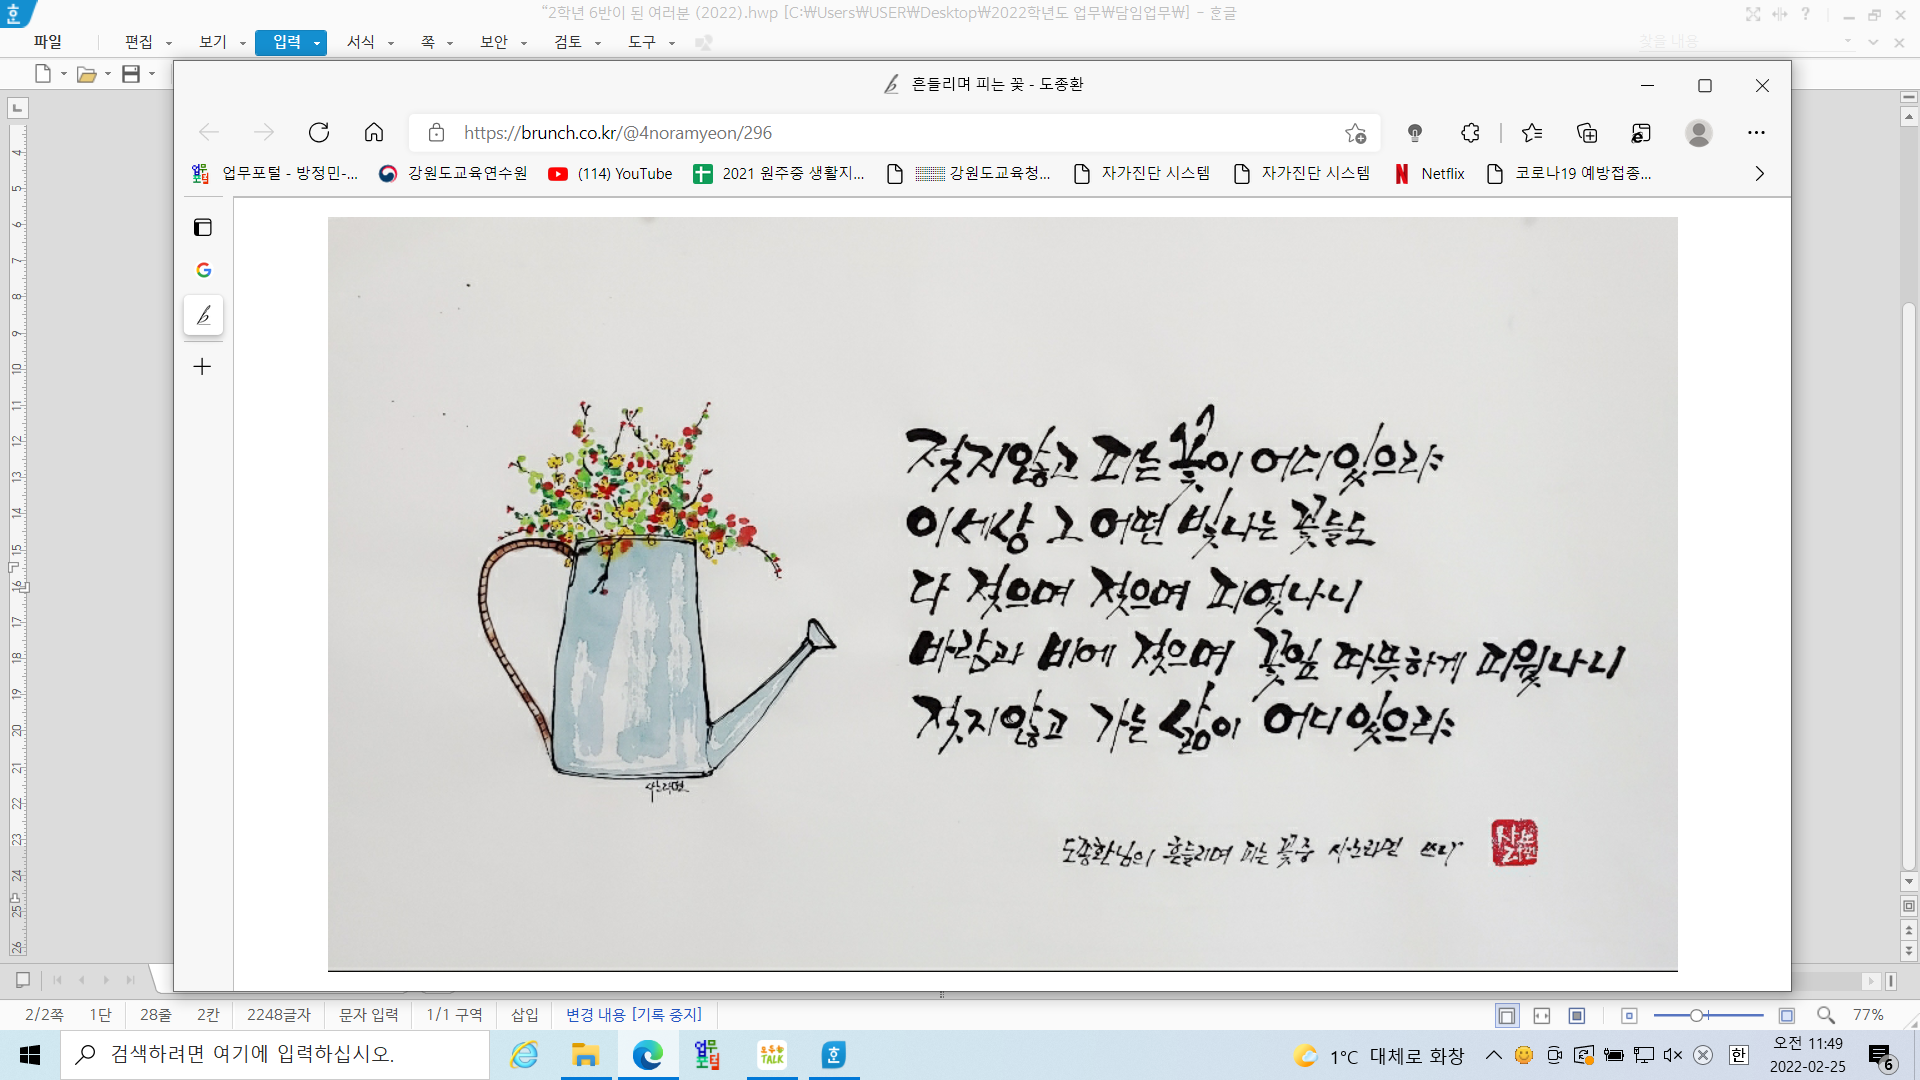This screenshot has height=1080, width=1920.
Task: Click the 2/2쪽 page indicator
Action: (44, 1015)
